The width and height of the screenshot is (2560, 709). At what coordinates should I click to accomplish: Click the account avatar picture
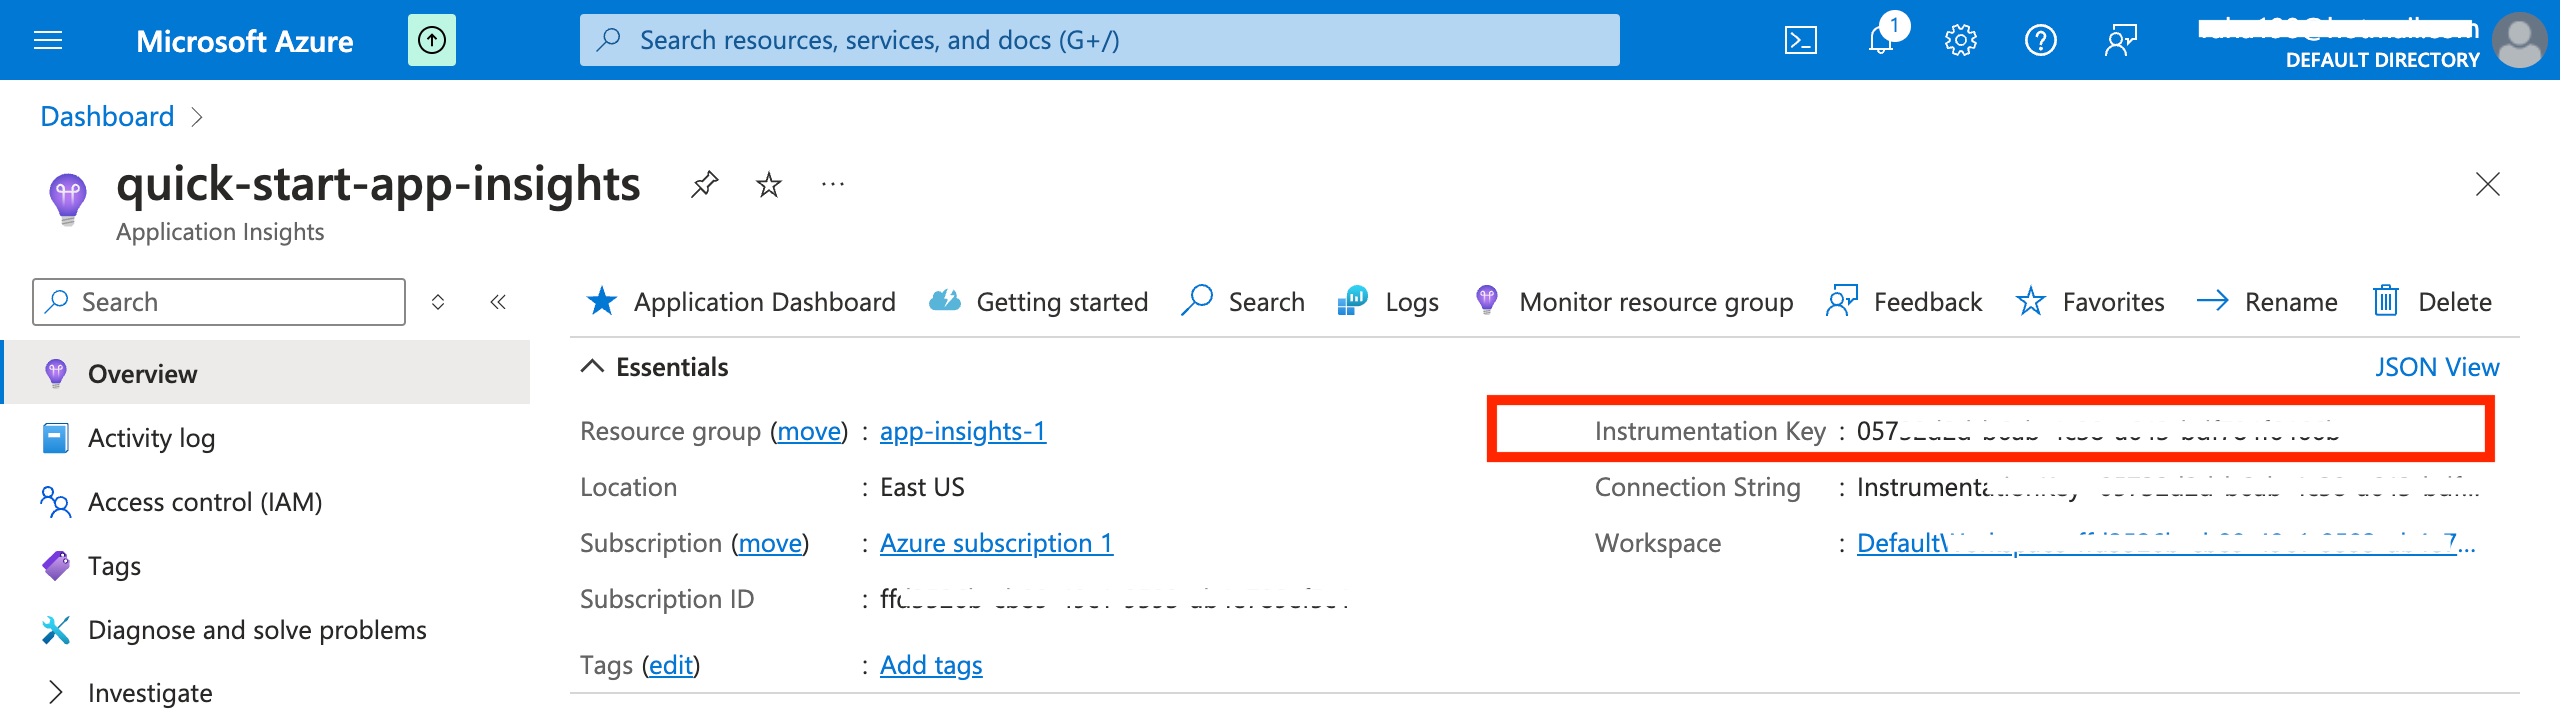point(2519,40)
